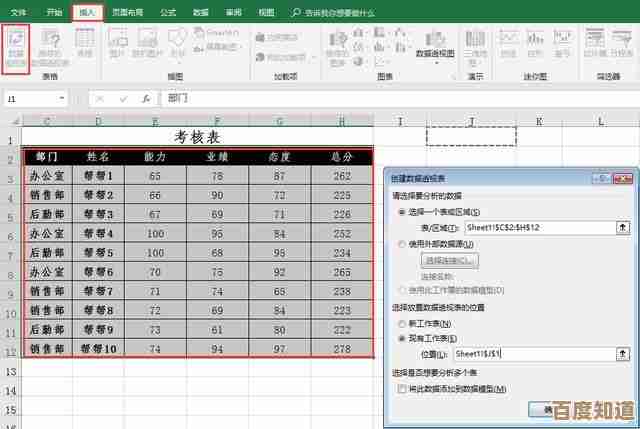Select the 选择一个表或区域 radio option
The image size is (640, 429).
402,212
